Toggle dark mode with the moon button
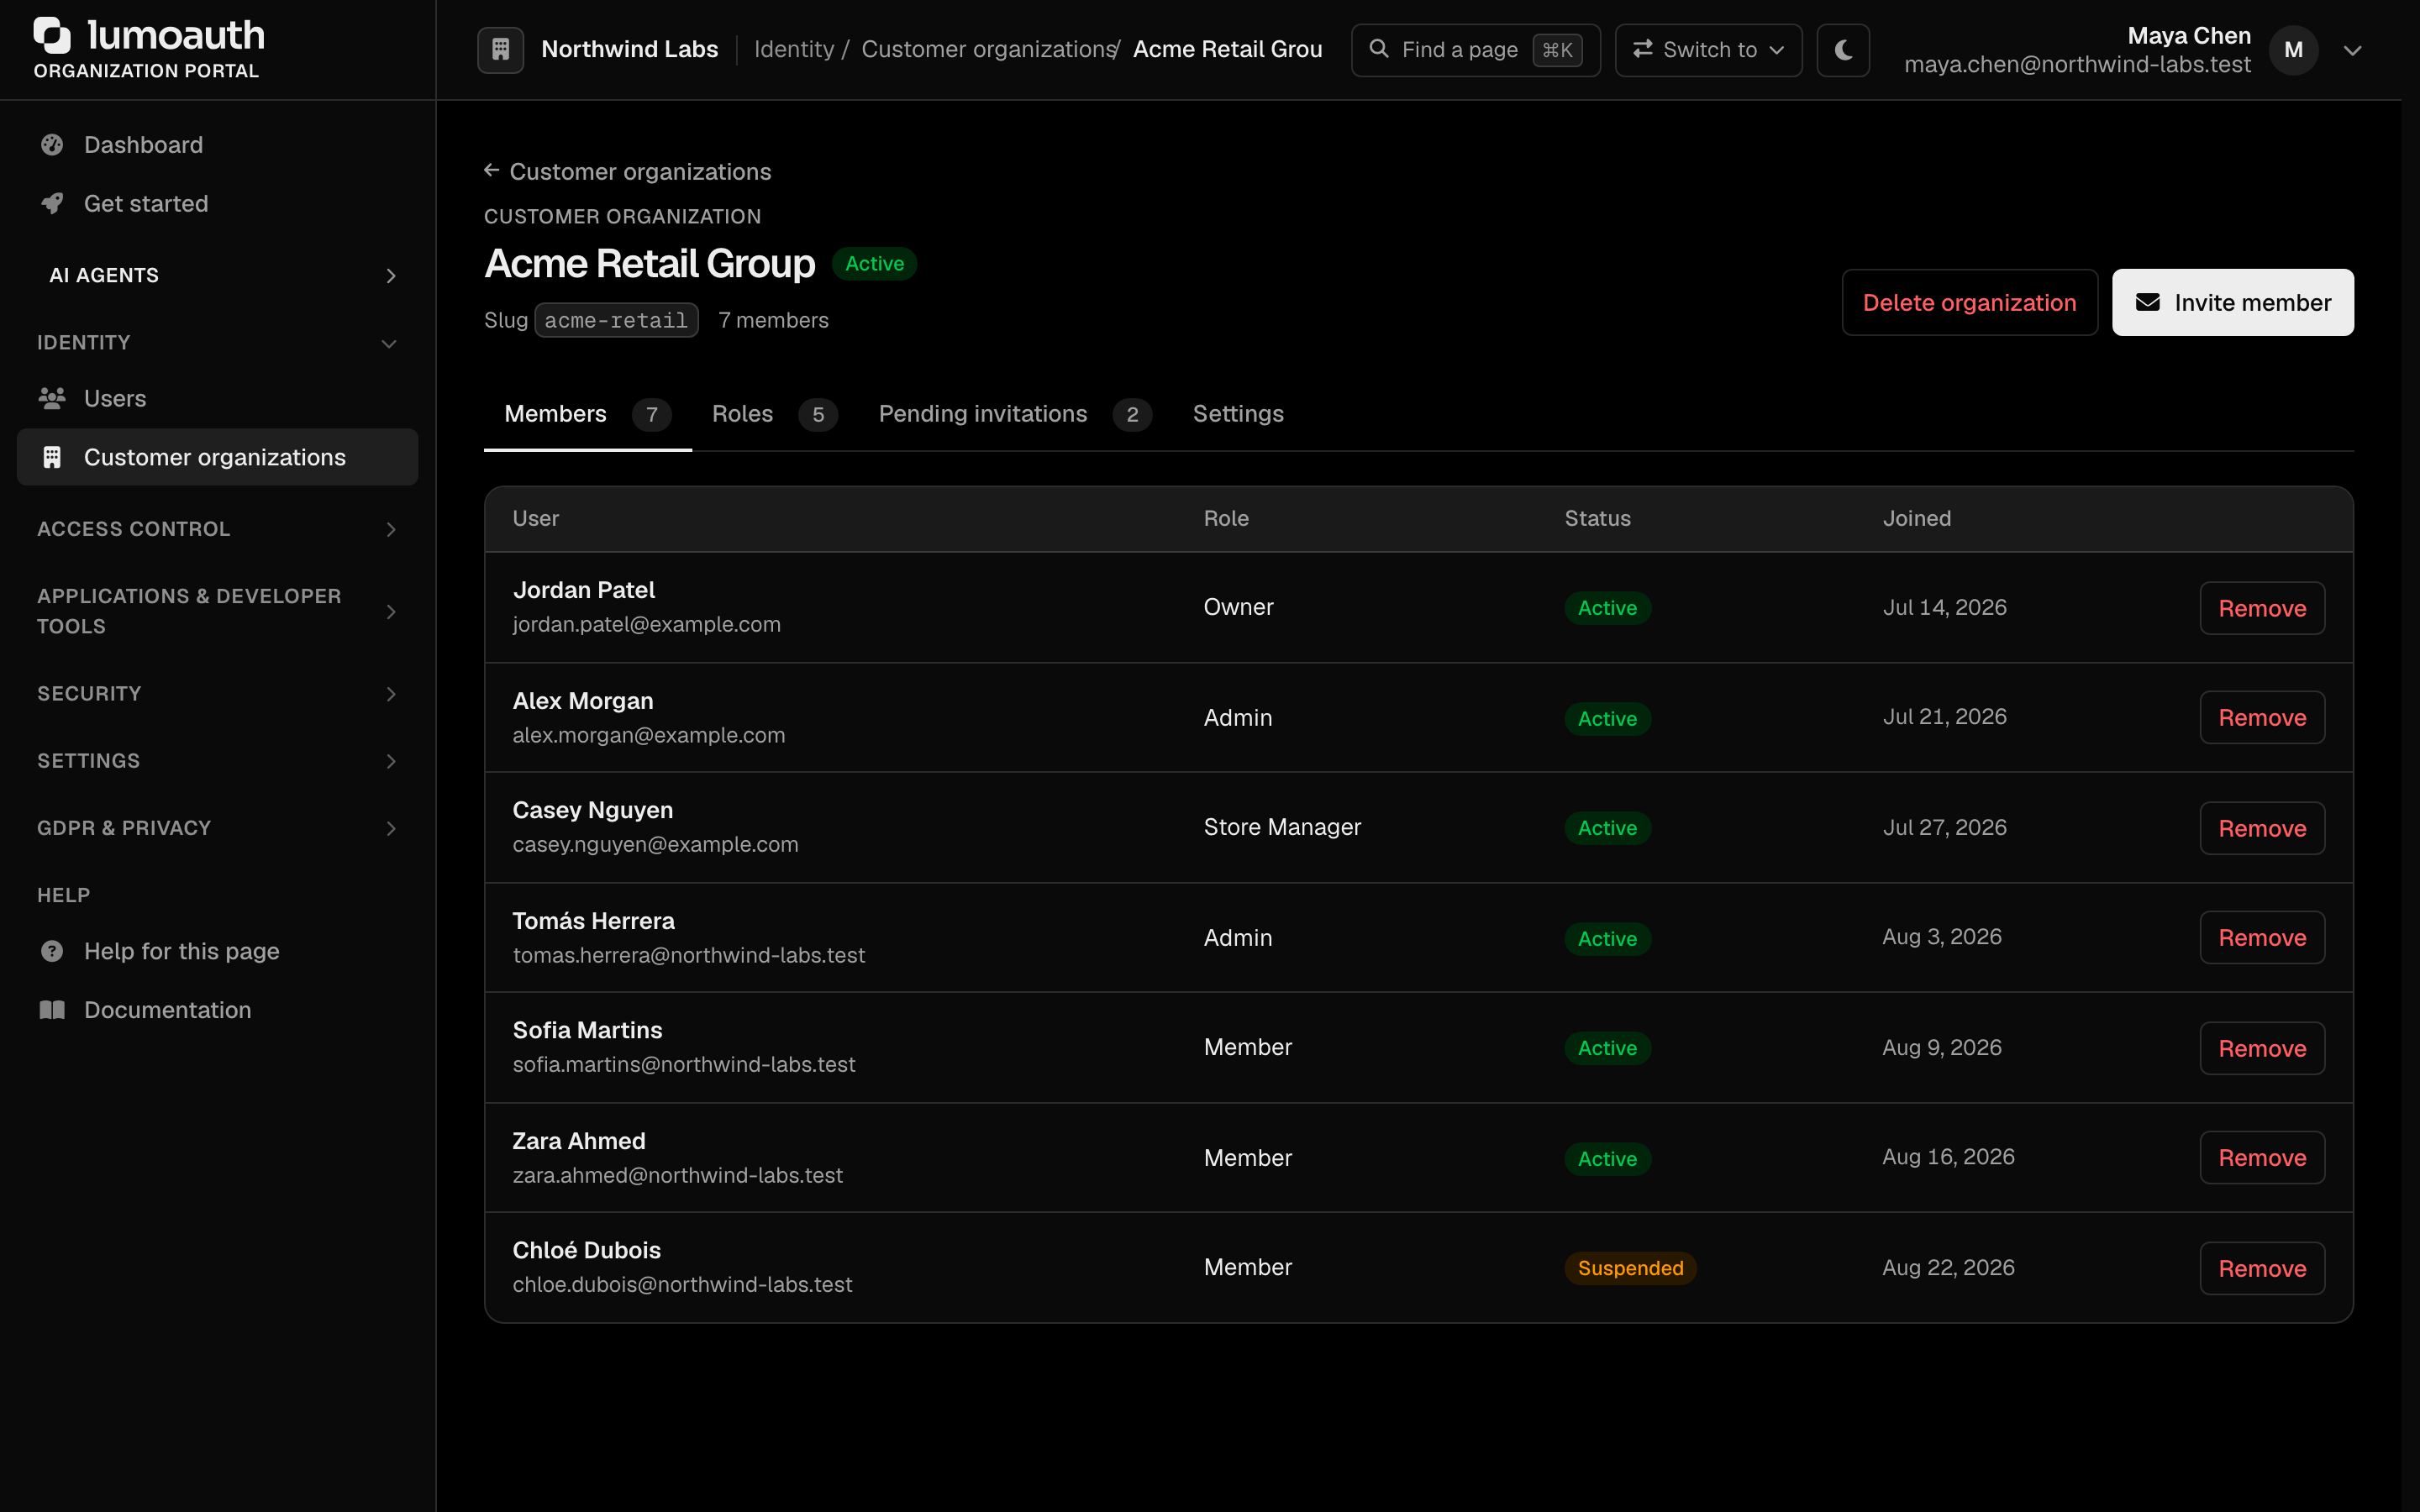Viewport: 2420px width, 1512px height. (x=1843, y=50)
